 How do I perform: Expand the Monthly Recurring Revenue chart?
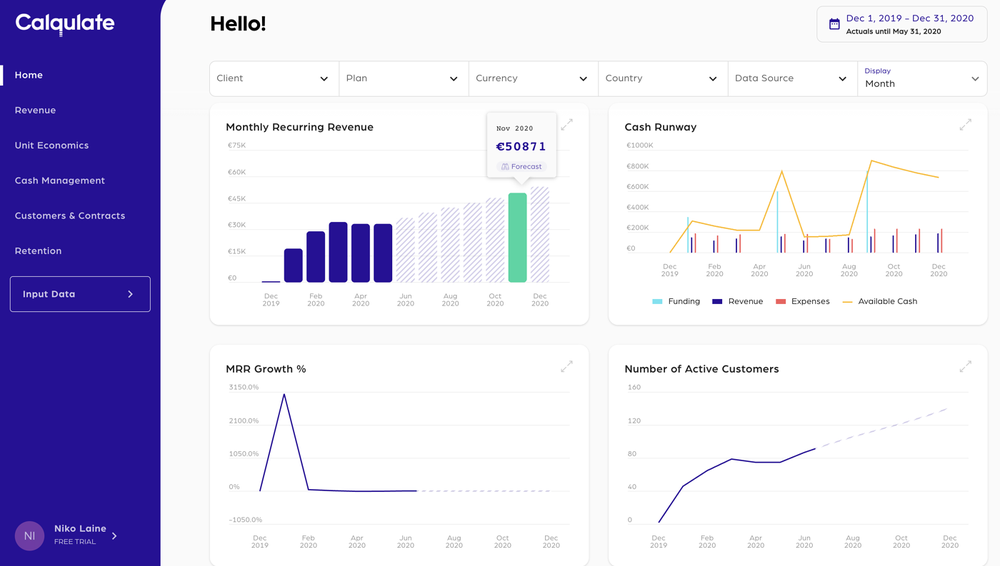point(567,125)
